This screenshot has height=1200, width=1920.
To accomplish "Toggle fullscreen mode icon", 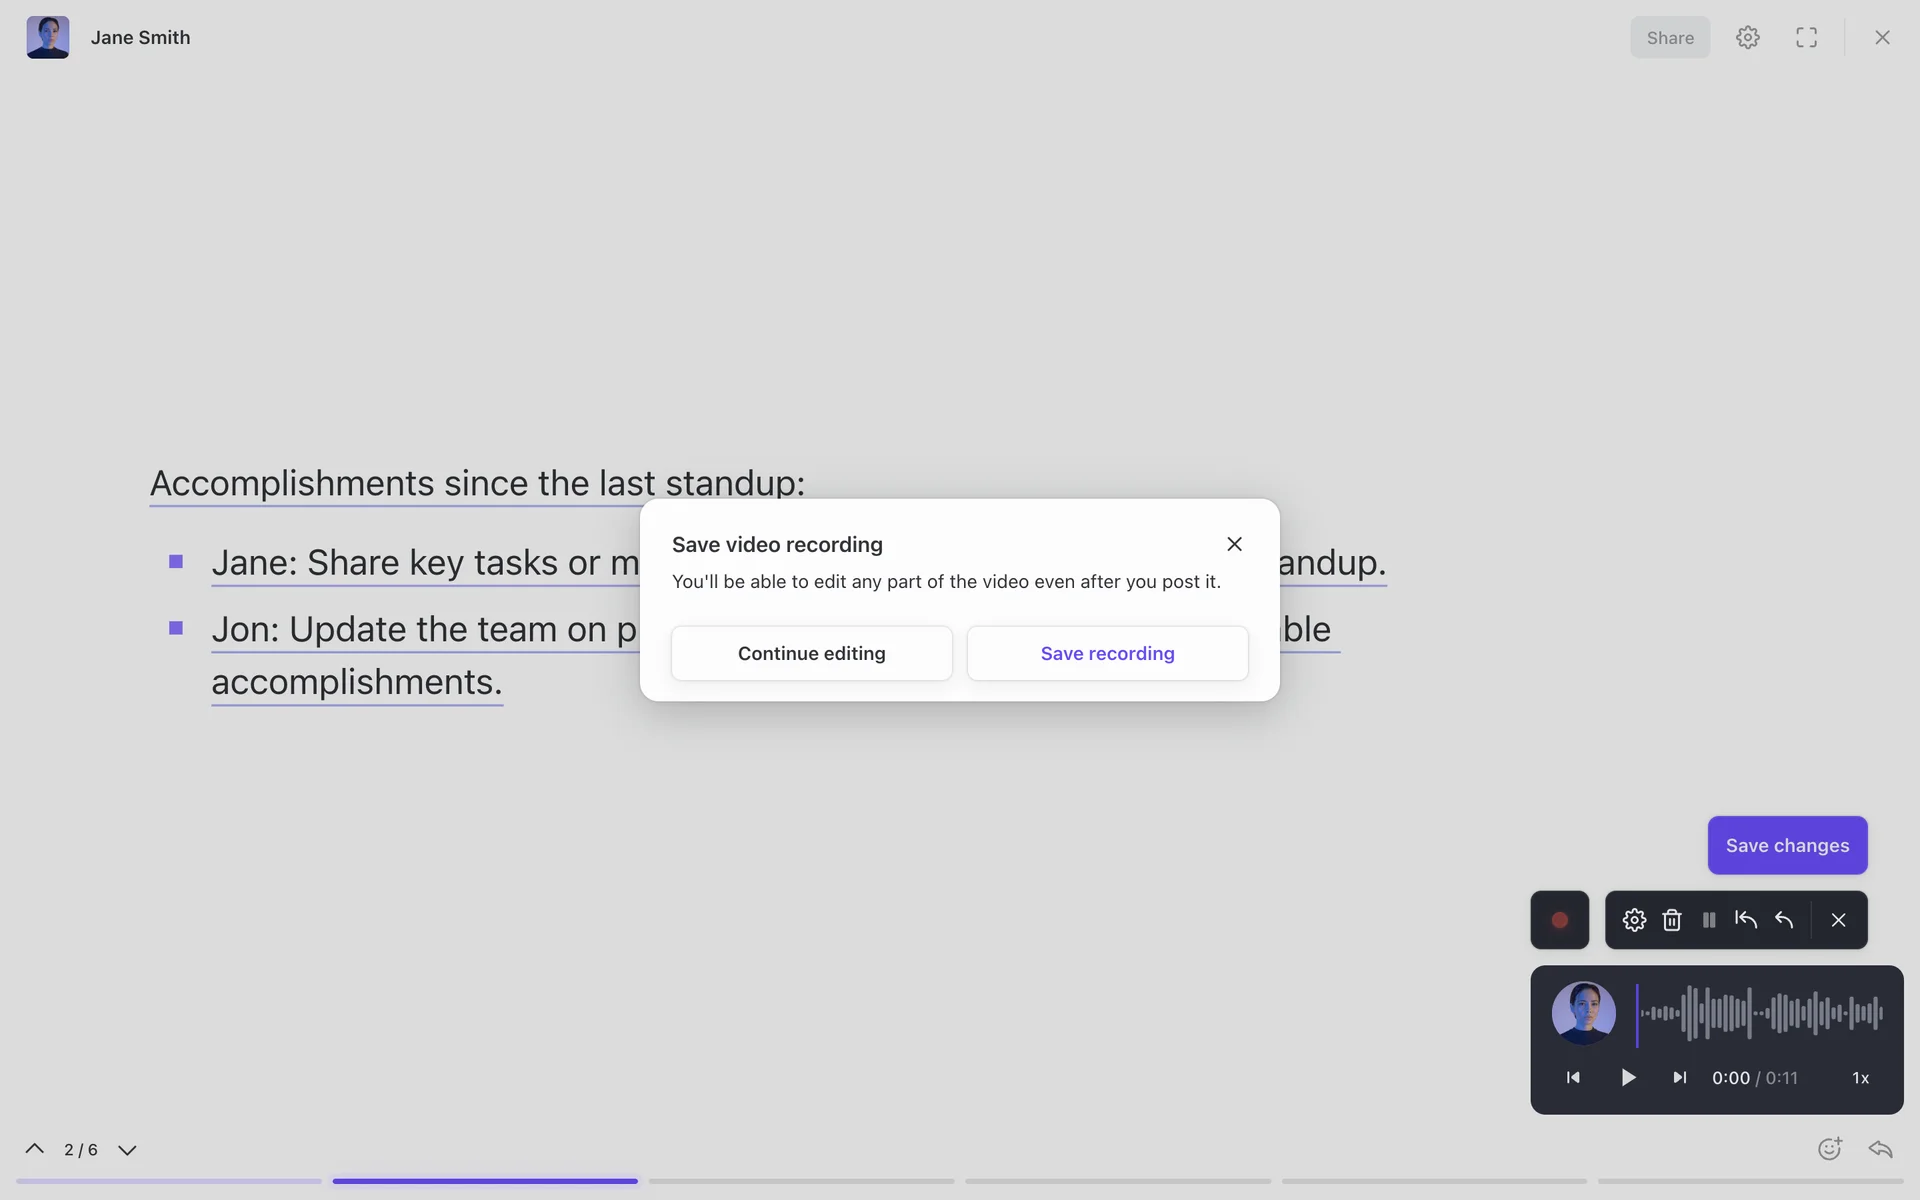I will pos(1806,37).
